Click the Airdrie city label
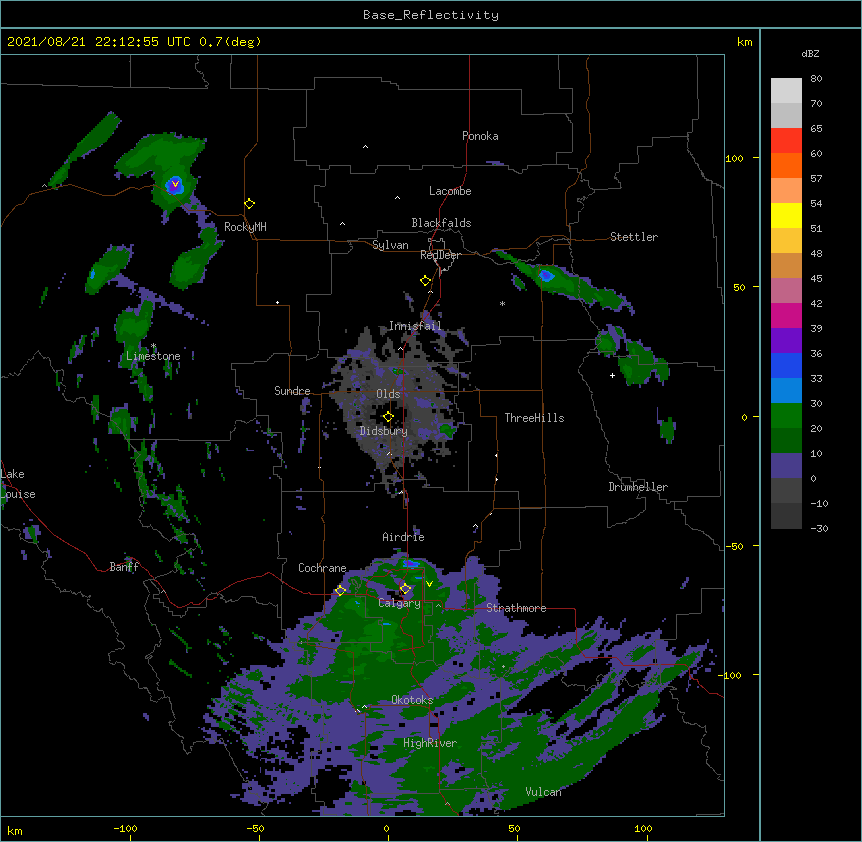This screenshot has height=842, width=862. coord(404,537)
